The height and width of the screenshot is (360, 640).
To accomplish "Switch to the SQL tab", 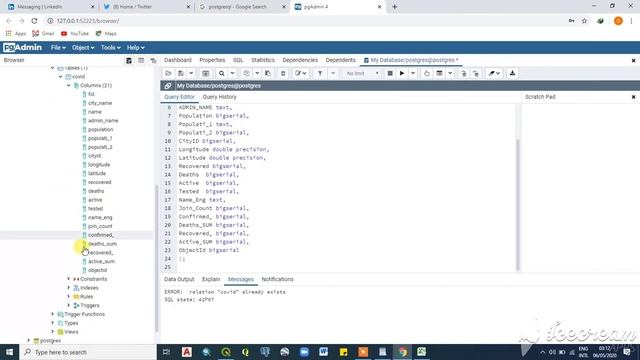I will pos(238,60).
